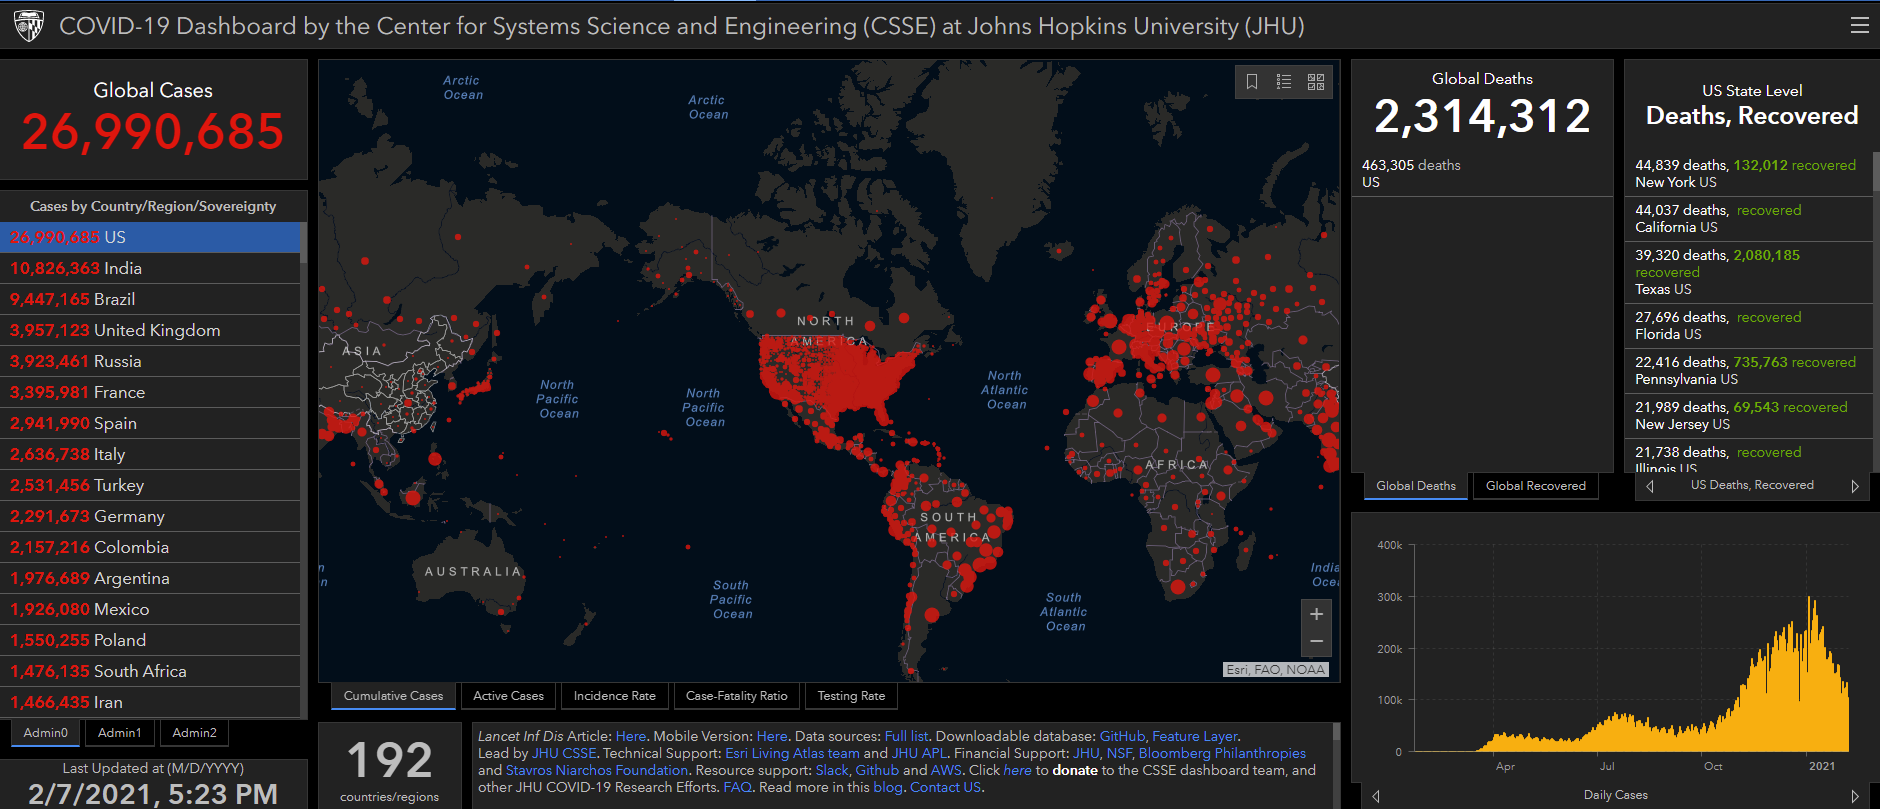The height and width of the screenshot is (809, 1880).
Task: Show previous chart before Daily Cases
Action: (1376, 796)
